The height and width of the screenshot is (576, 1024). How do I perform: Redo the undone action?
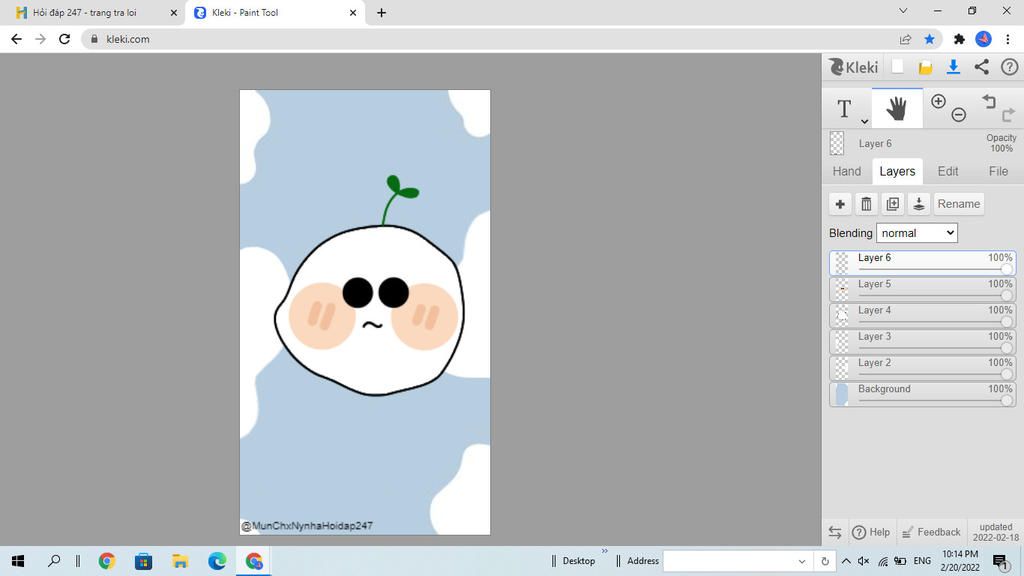click(1008, 115)
